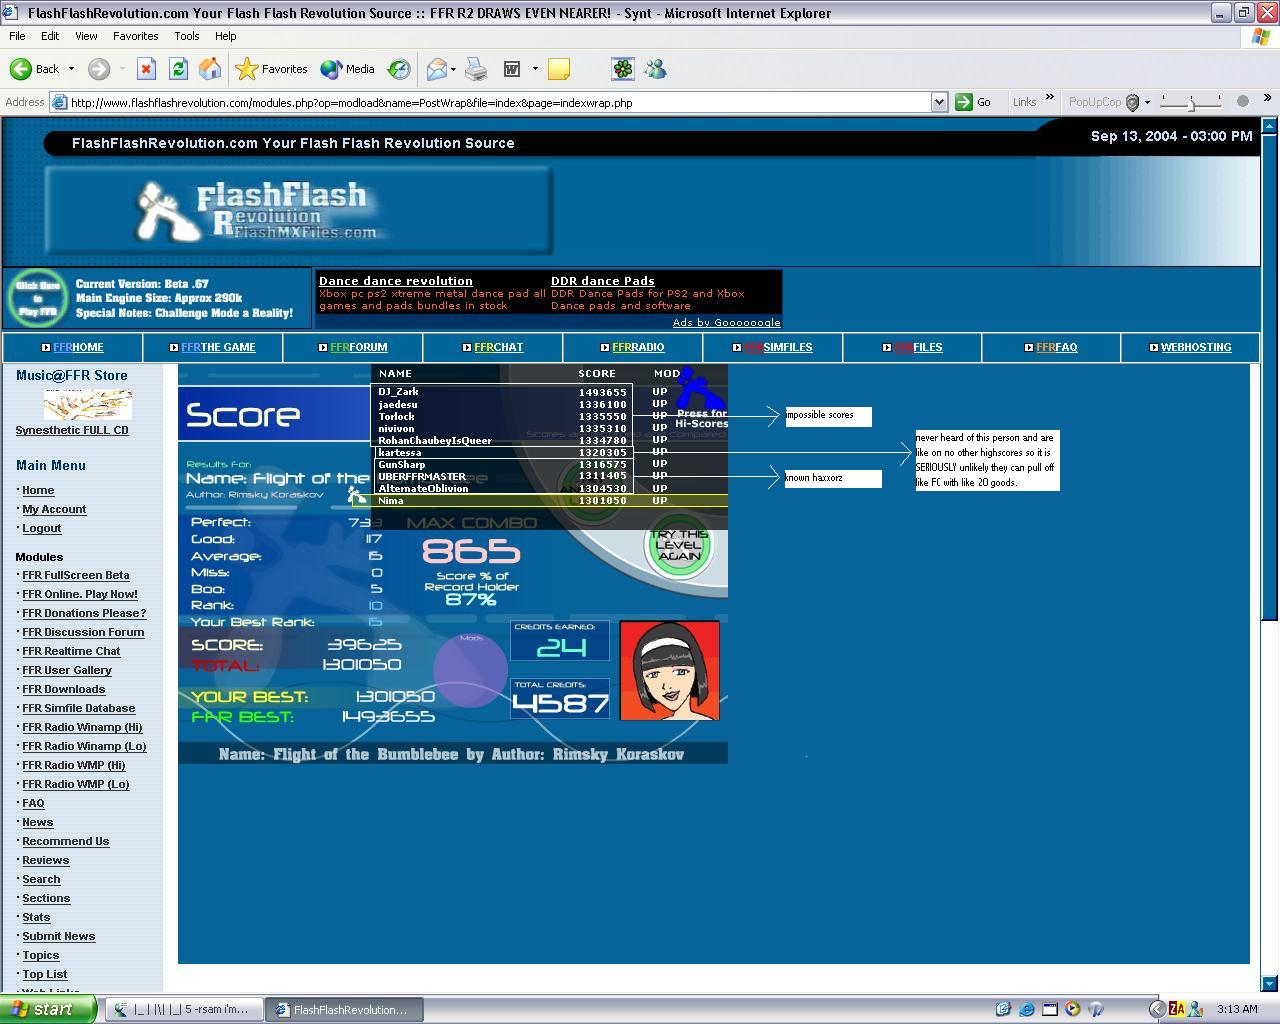Open the History toolbar icon
This screenshot has height=1024, width=1280.
[399, 69]
